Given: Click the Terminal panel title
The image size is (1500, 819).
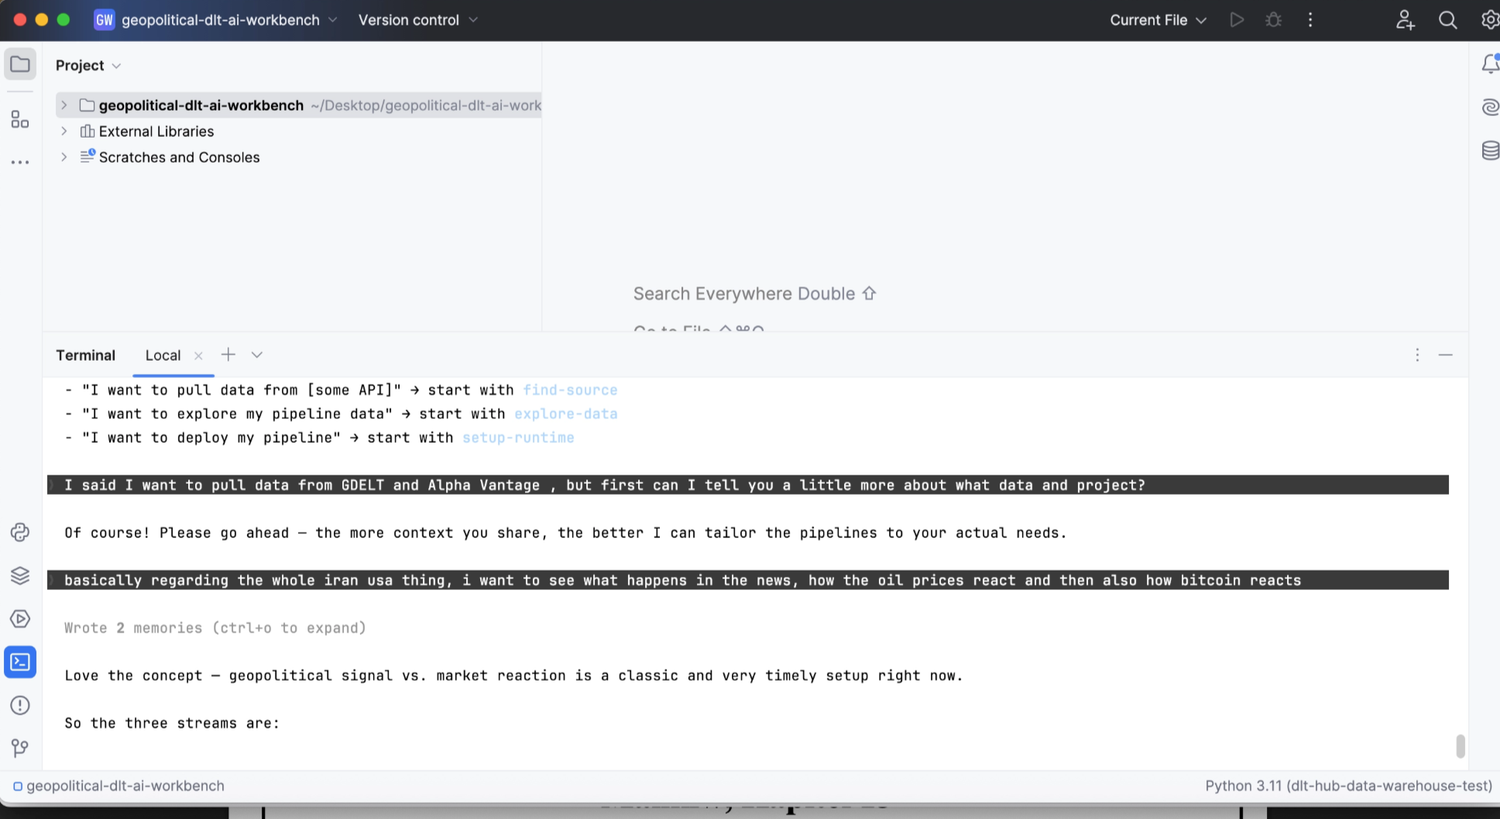Looking at the screenshot, I should click(86, 356).
